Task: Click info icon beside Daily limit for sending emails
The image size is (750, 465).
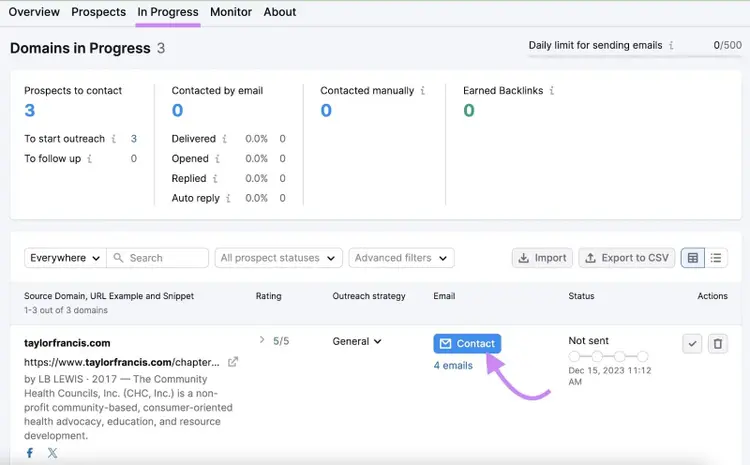Action: (x=671, y=45)
